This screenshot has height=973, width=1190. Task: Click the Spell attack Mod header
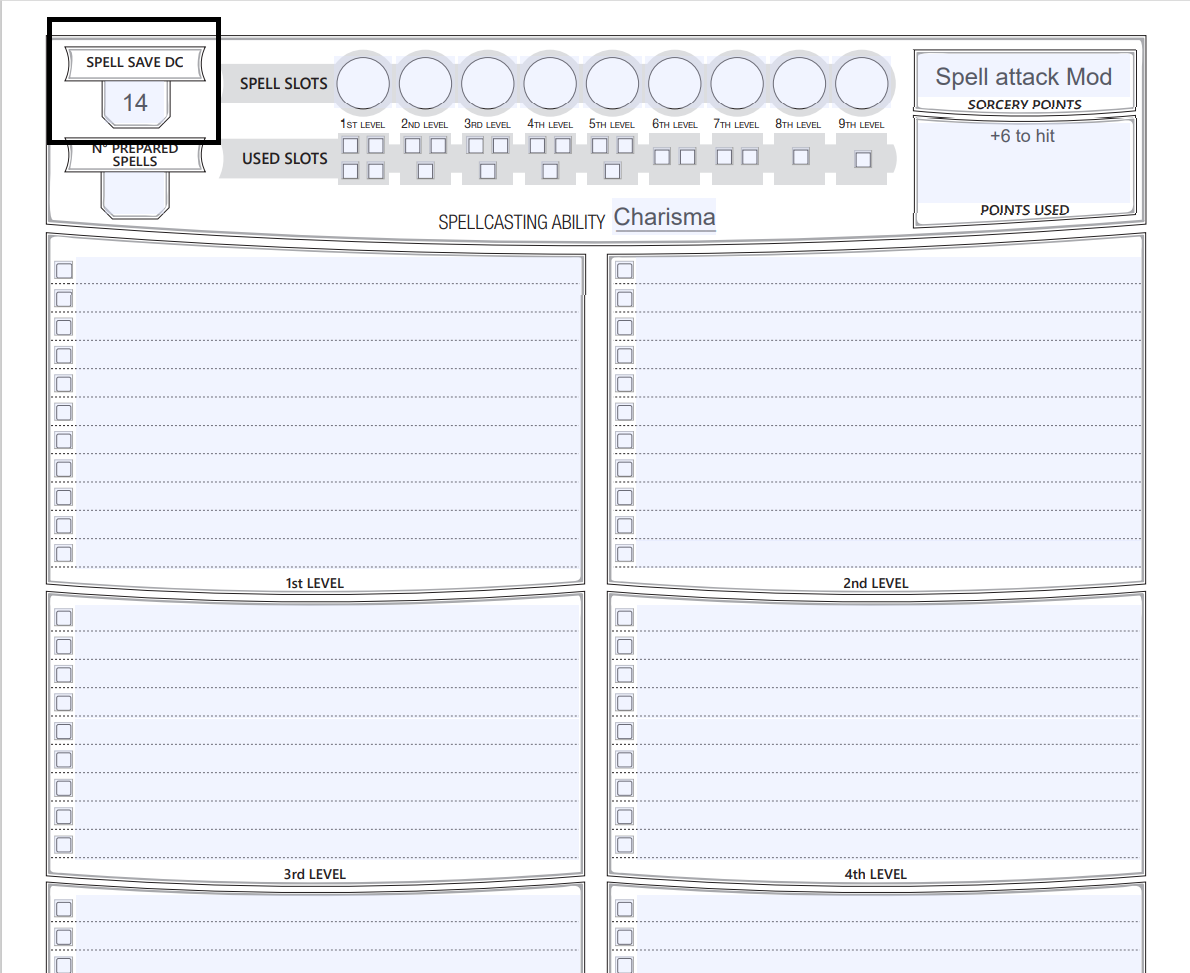(x=1024, y=76)
